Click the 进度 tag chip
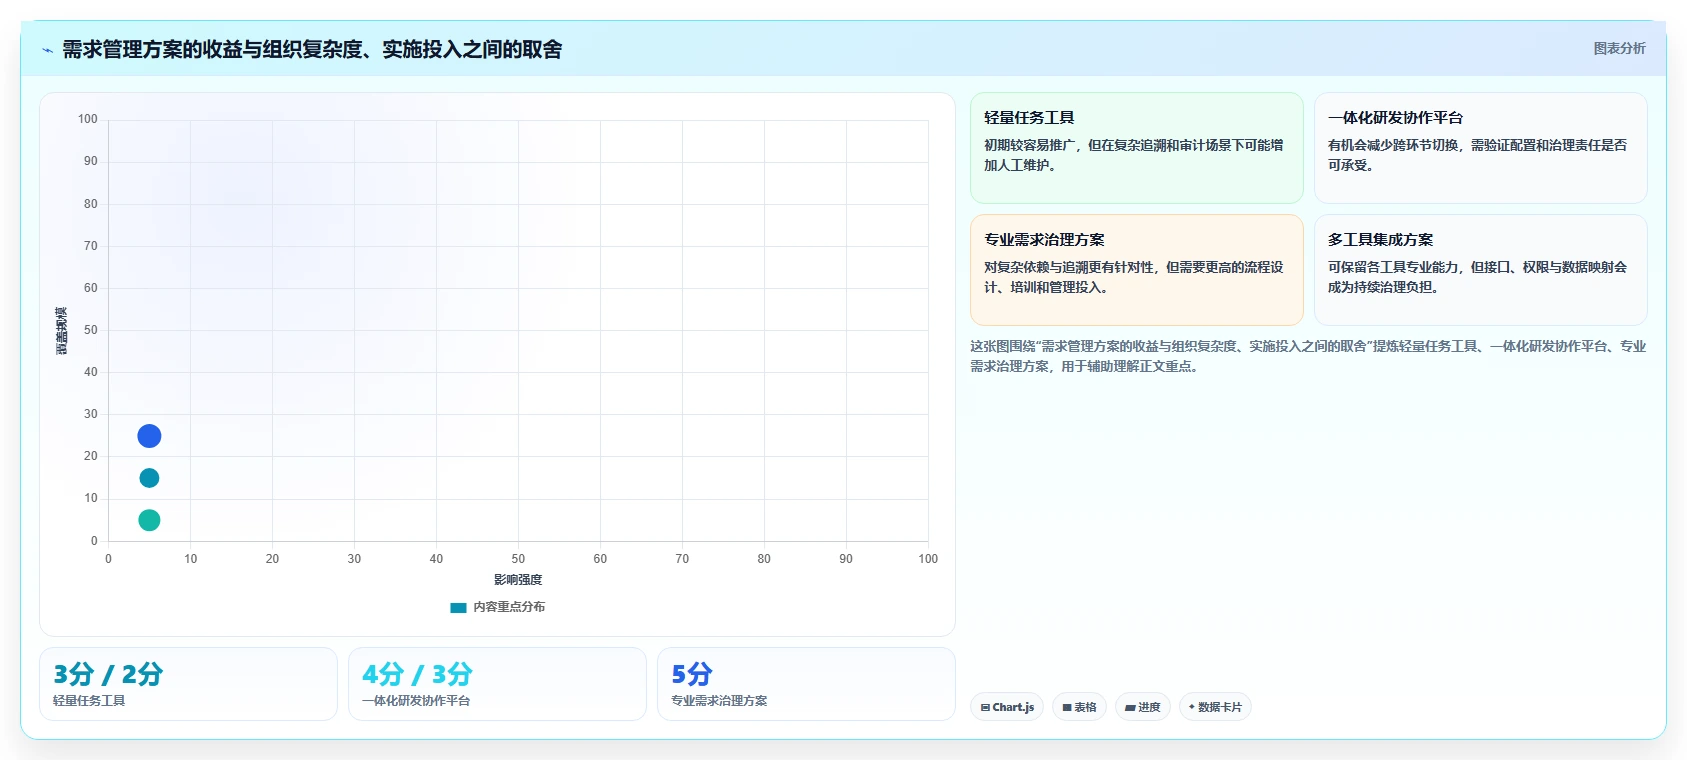This screenshot has height=760, width=1687. 1143,707
